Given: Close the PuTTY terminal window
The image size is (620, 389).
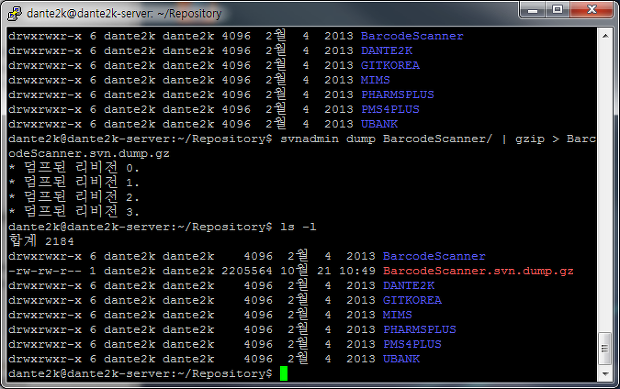Looking at the screenshot, I should [592, 10].
